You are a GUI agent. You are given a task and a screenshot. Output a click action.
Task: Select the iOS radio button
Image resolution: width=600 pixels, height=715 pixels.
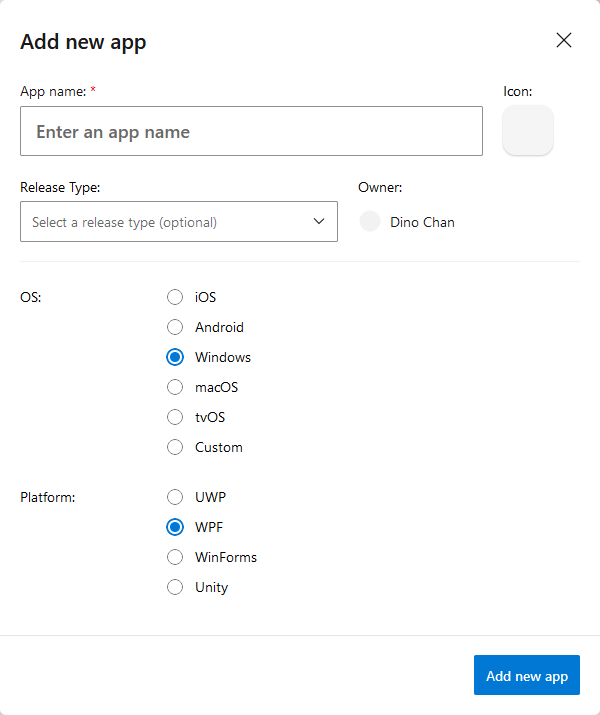click(x=175, y=297)
